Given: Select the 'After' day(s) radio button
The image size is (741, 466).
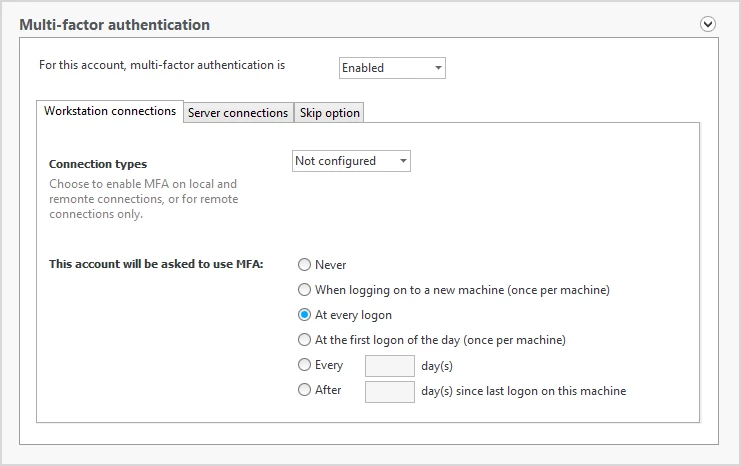Looking at the screenshot, I should coord(305,390).
